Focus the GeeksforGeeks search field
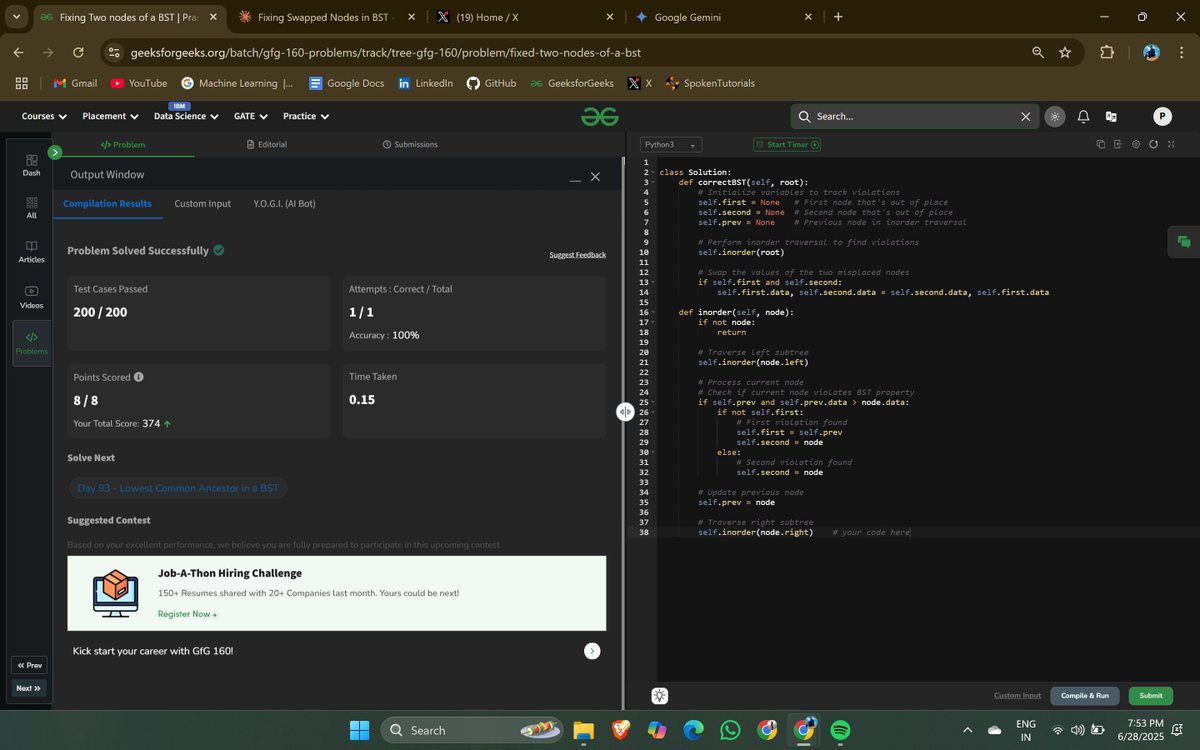Viewport: 1200px width, 750px height. click(x=913, y=117)
